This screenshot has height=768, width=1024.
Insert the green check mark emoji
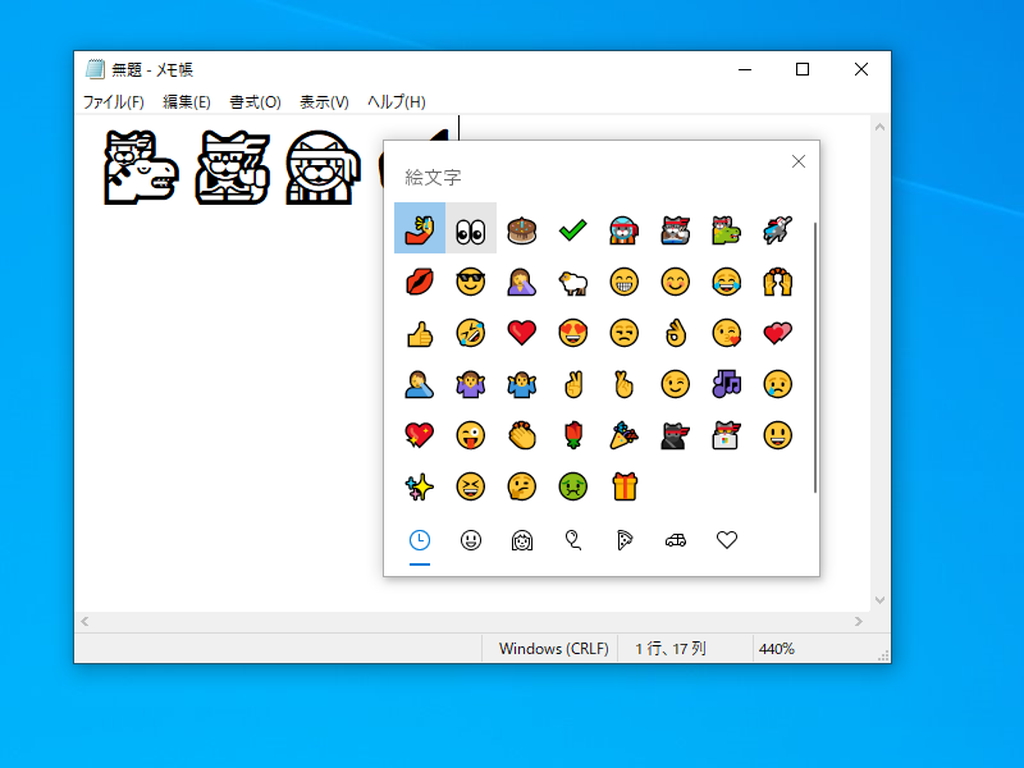(573, 228)
